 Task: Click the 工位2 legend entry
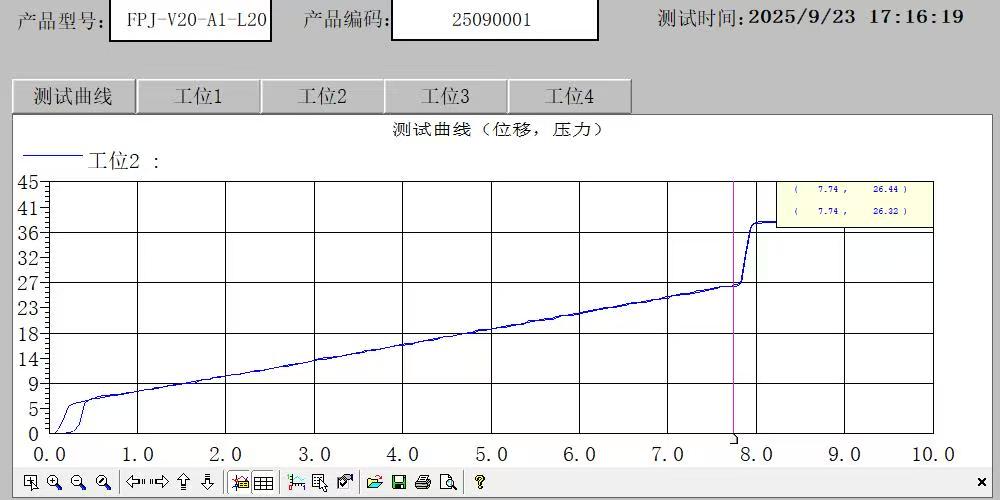click(90, 161)
